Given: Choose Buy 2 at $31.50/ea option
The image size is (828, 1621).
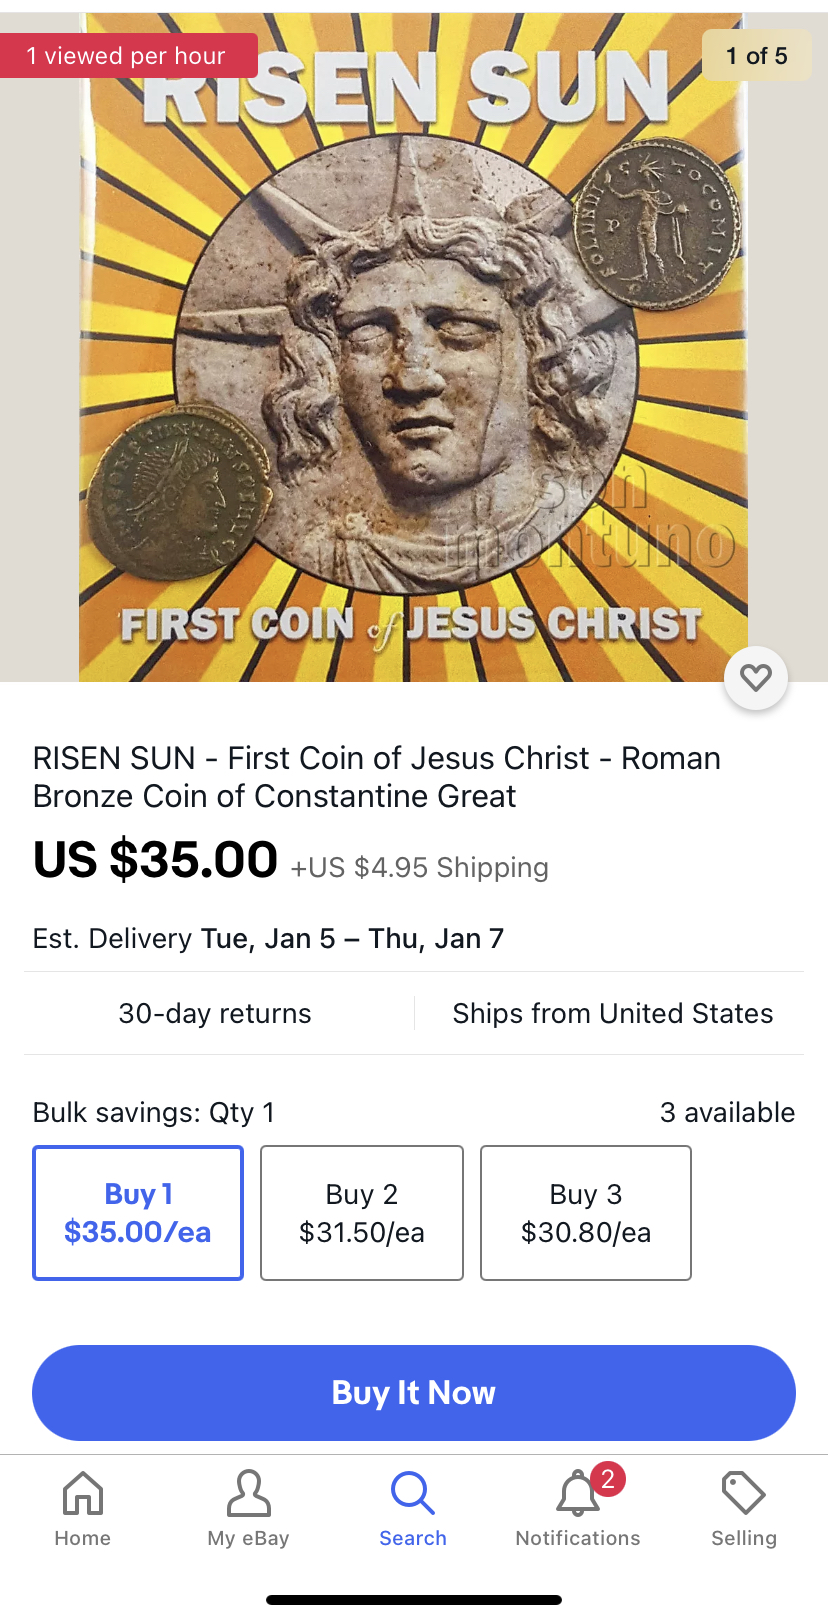Looking at the screenshot, I should (x=362, y=1212).
